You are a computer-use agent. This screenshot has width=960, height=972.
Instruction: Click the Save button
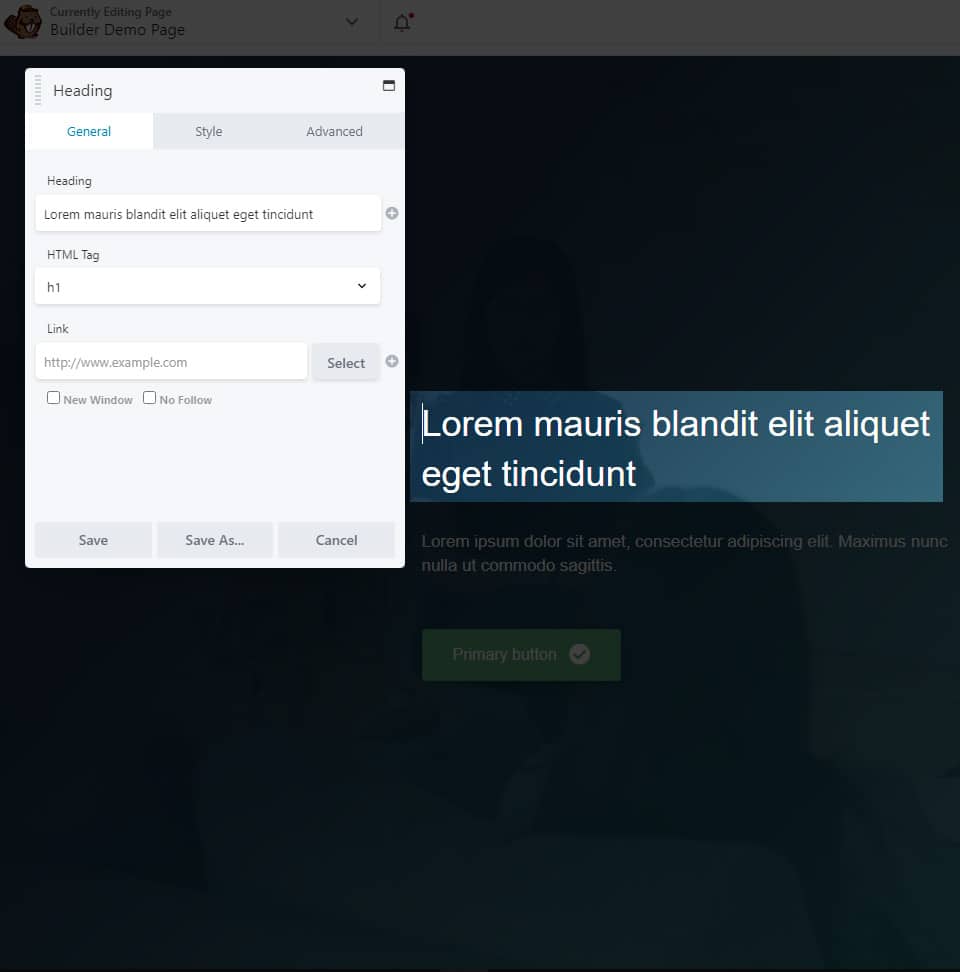coord(93,540)
